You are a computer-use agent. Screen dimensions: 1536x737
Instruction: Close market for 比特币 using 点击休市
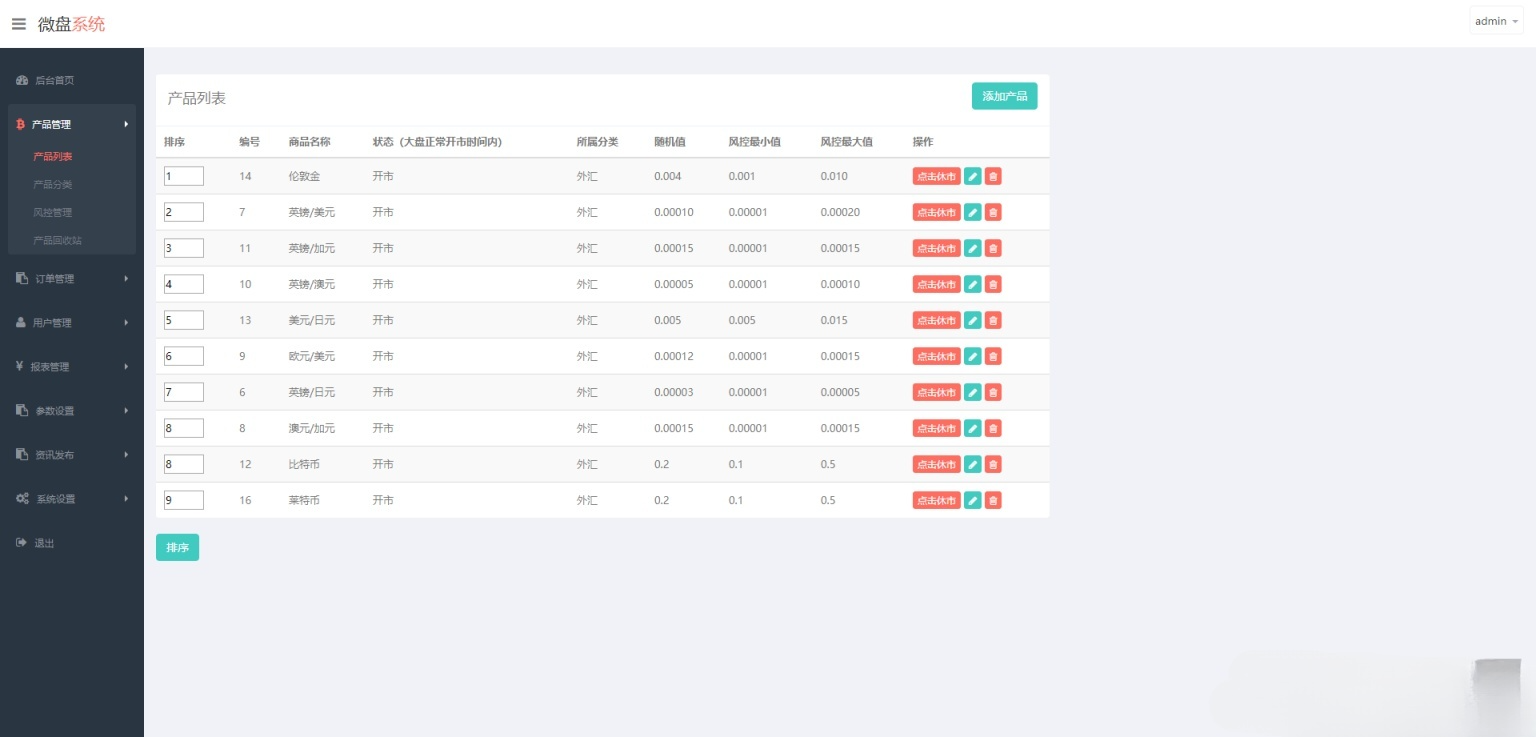936,464
